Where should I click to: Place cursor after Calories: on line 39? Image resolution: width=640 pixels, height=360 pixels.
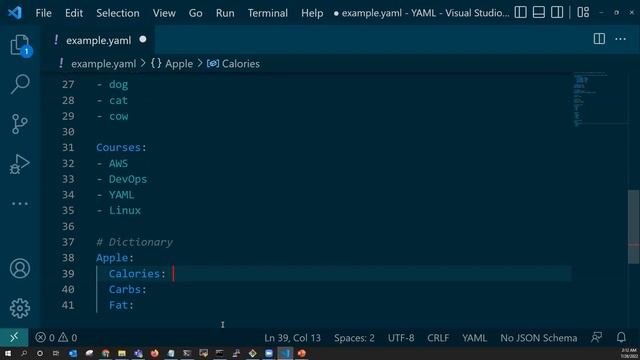[173, 273]
